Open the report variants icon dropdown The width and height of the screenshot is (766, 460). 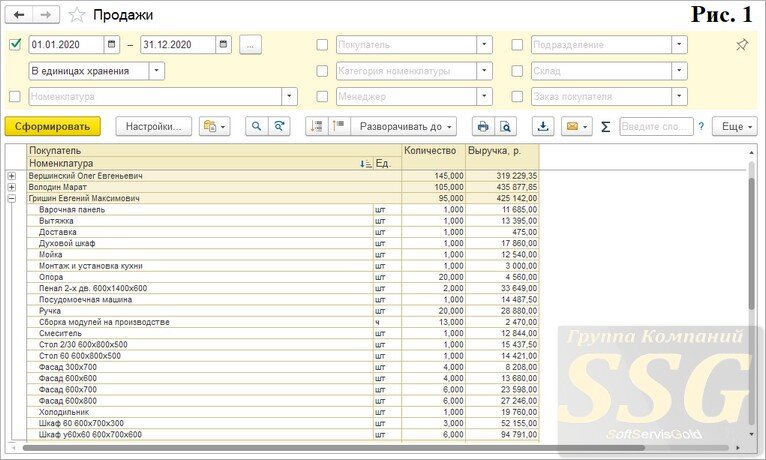tap(215, 126)
